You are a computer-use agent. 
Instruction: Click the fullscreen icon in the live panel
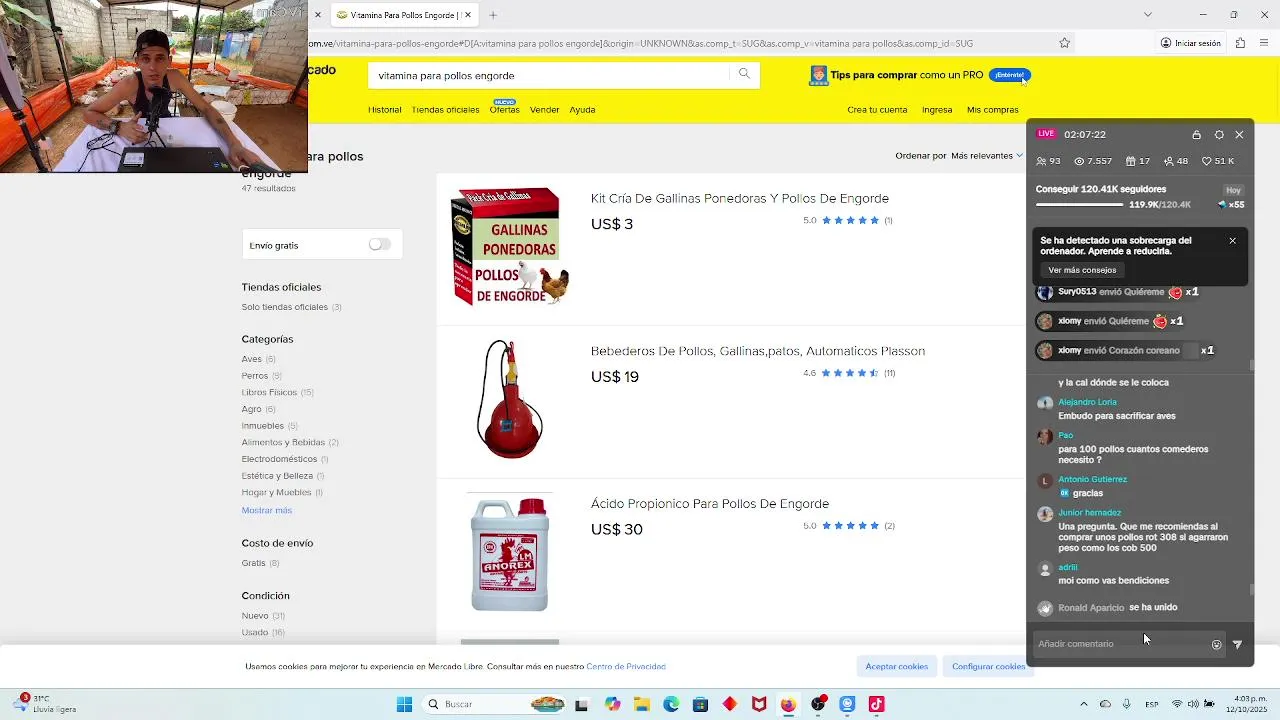coord(1219,134)
